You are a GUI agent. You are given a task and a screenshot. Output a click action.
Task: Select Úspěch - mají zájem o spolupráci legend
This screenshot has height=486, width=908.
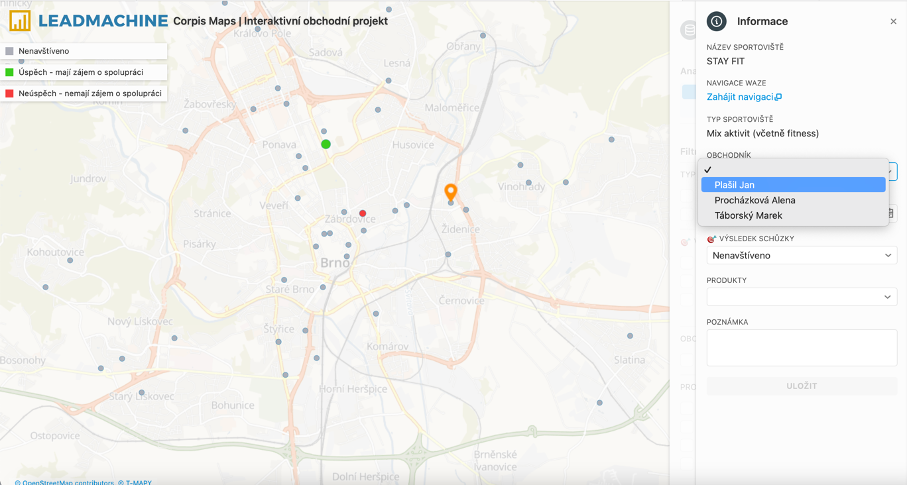point(83,72)
